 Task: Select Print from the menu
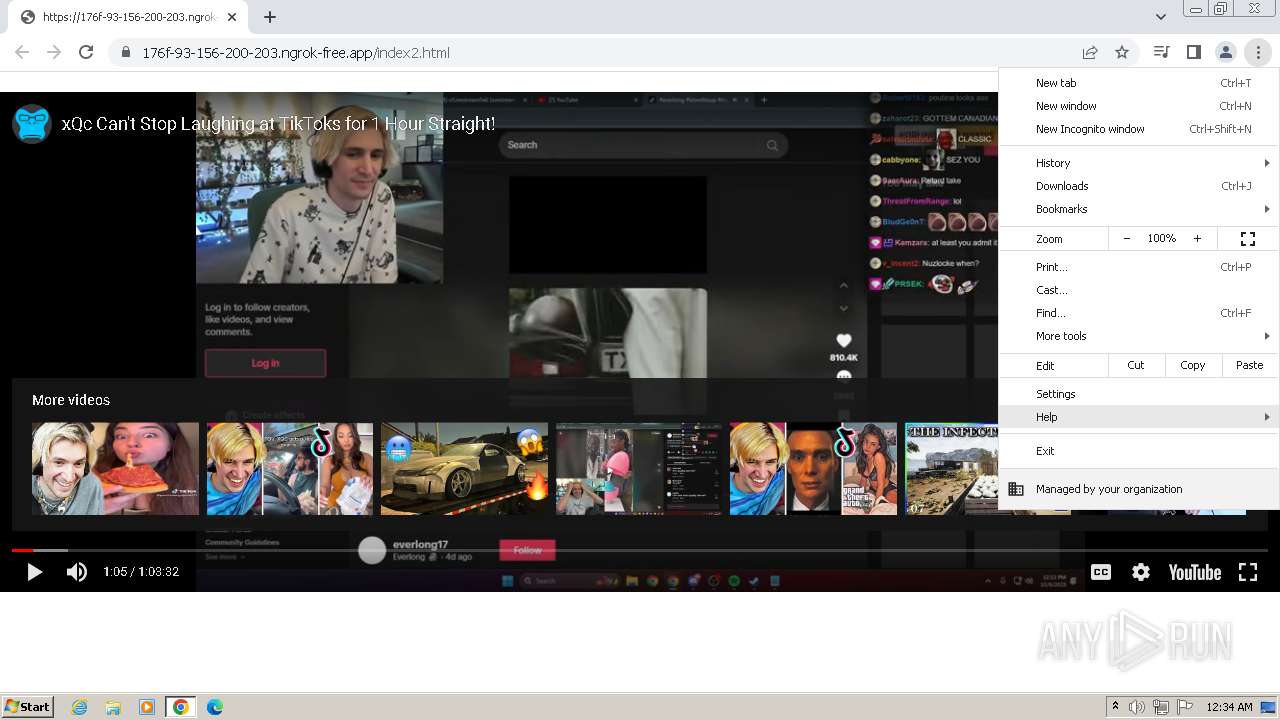pyautogui.click(x=1139, y=267)
